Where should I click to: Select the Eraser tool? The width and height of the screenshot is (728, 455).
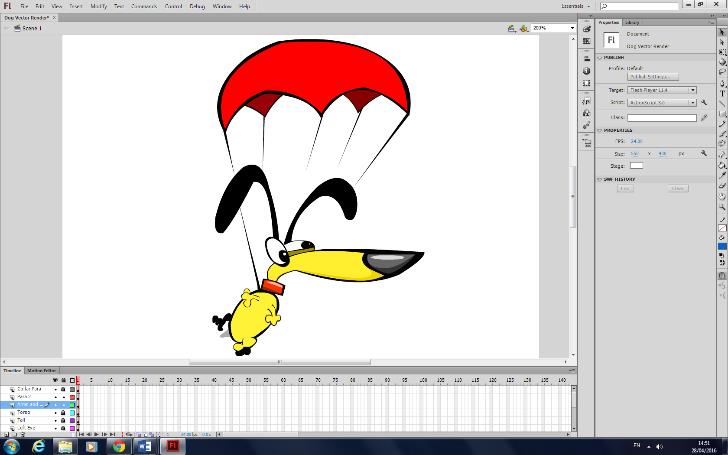[722, 186]
